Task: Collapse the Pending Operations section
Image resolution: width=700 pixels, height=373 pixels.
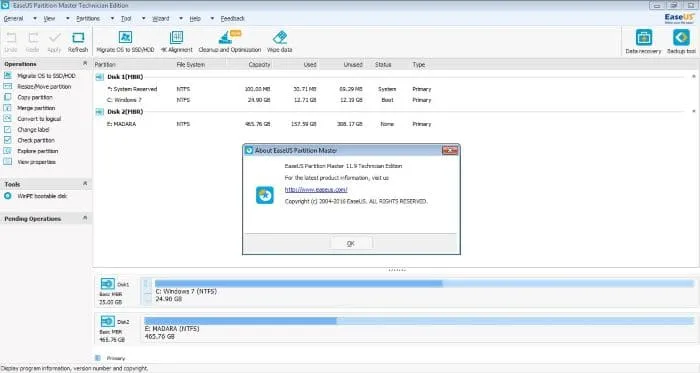Action: (85, 218)
